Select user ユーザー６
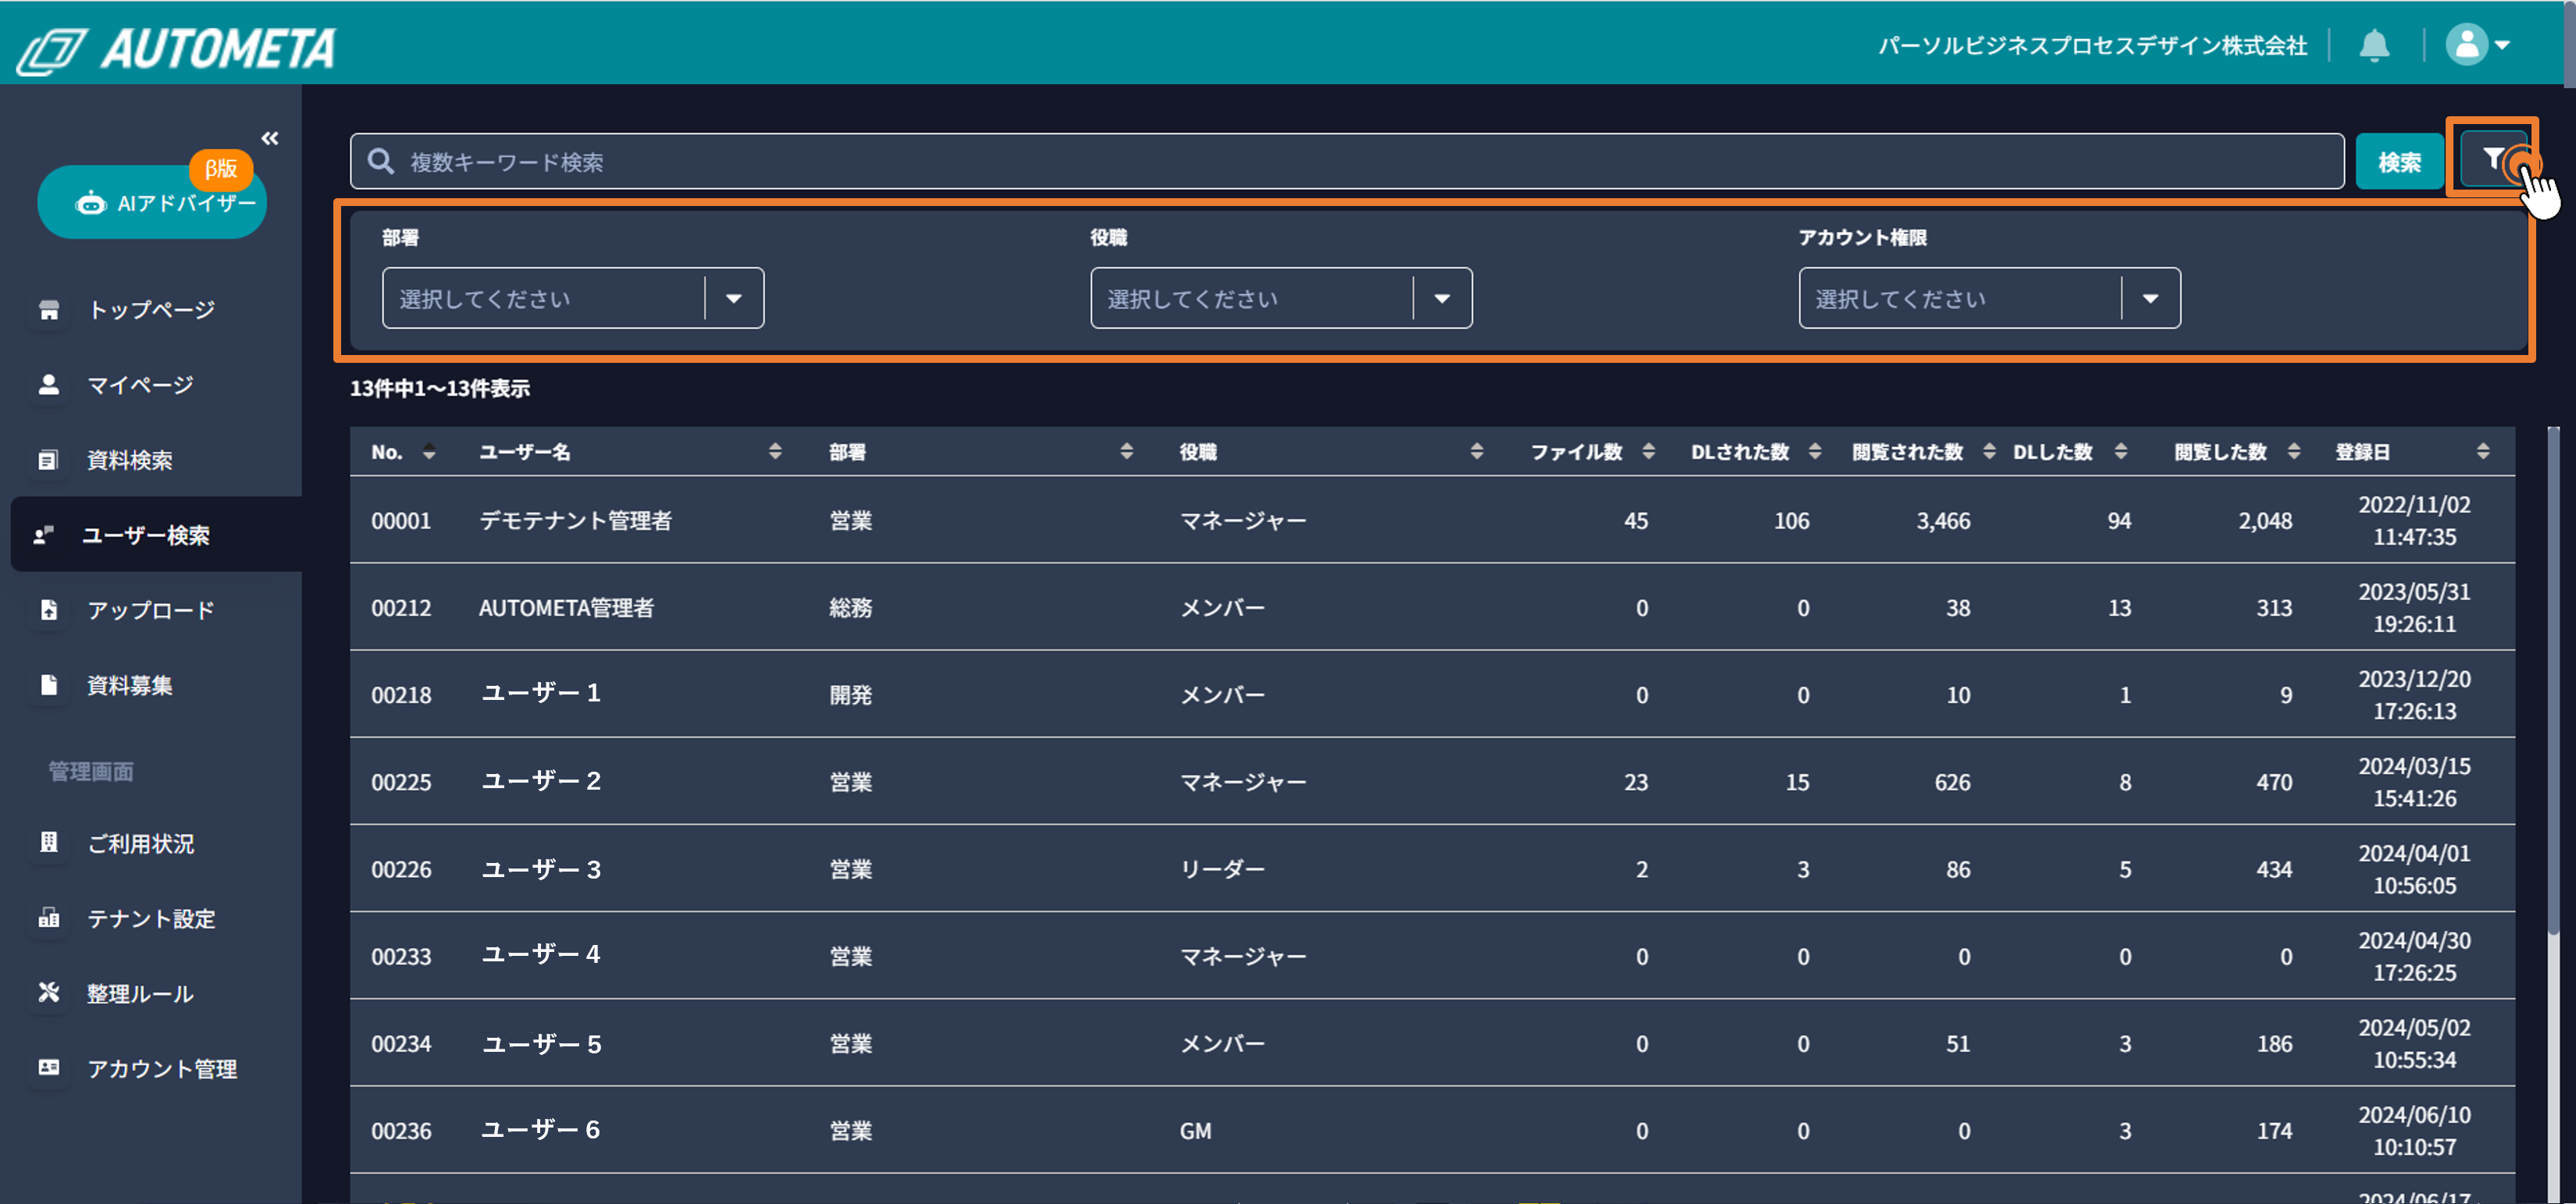Viewport: 2576px width, 1204px height. pyautogui.click(x=541, y=1129)
